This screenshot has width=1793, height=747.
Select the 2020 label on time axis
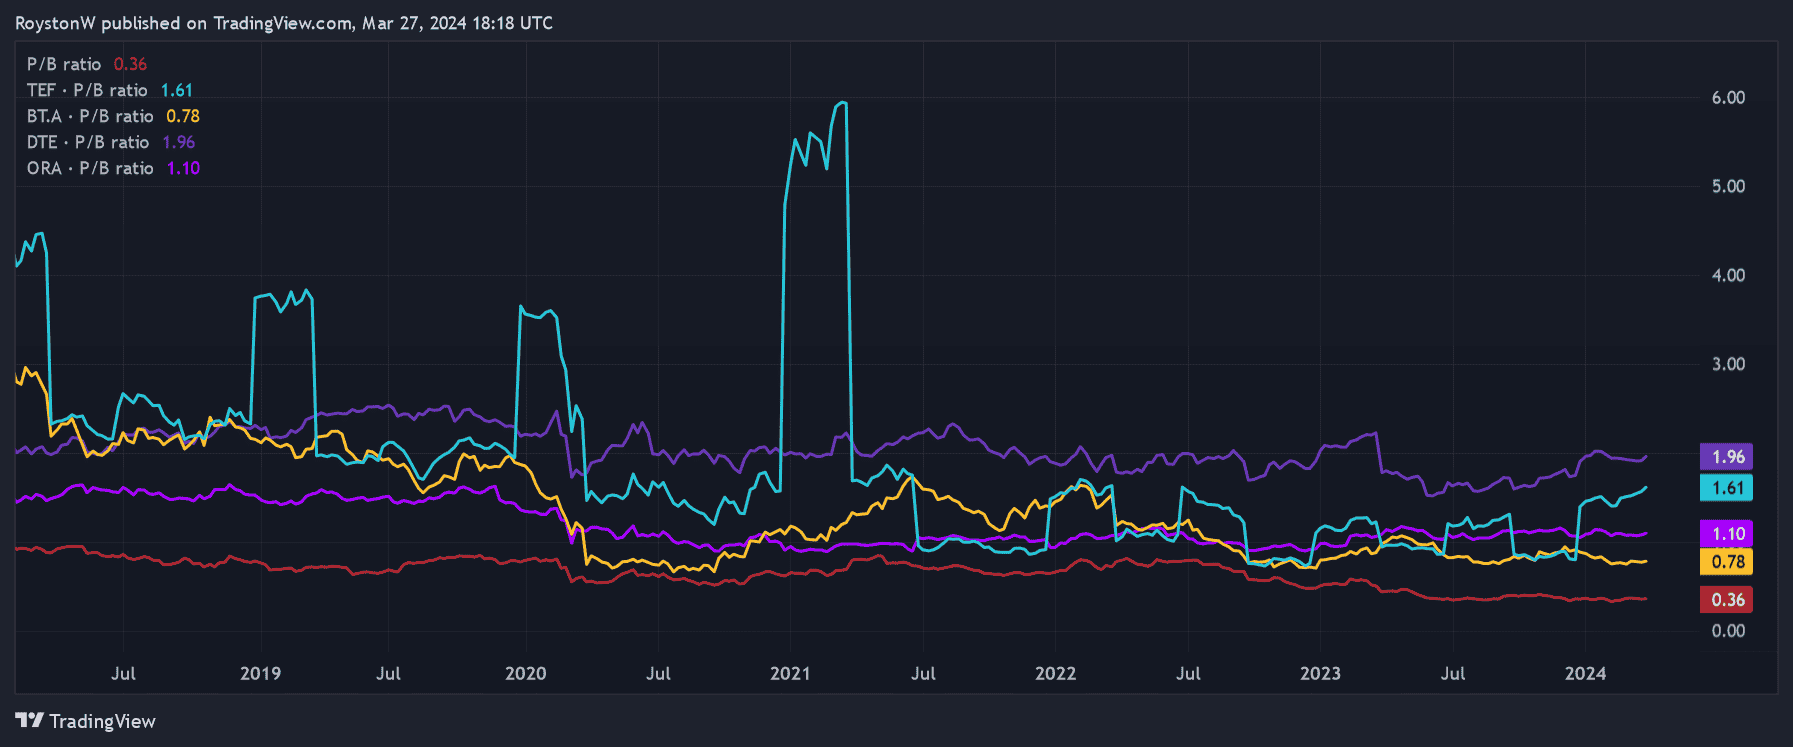click(525, 673)
